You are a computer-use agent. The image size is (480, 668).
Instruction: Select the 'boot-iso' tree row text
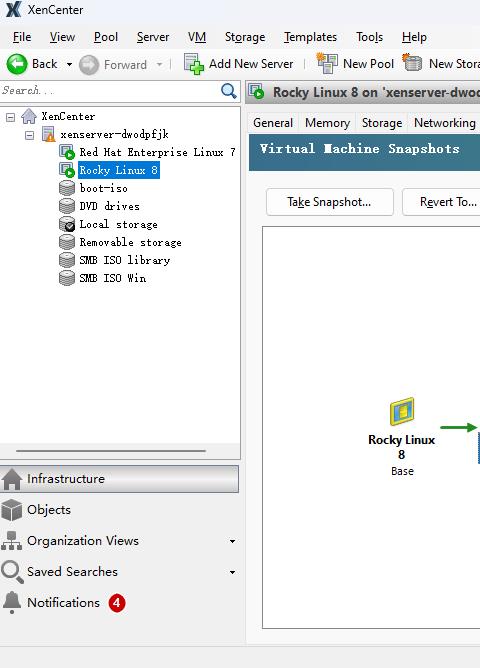click(103, 188)
